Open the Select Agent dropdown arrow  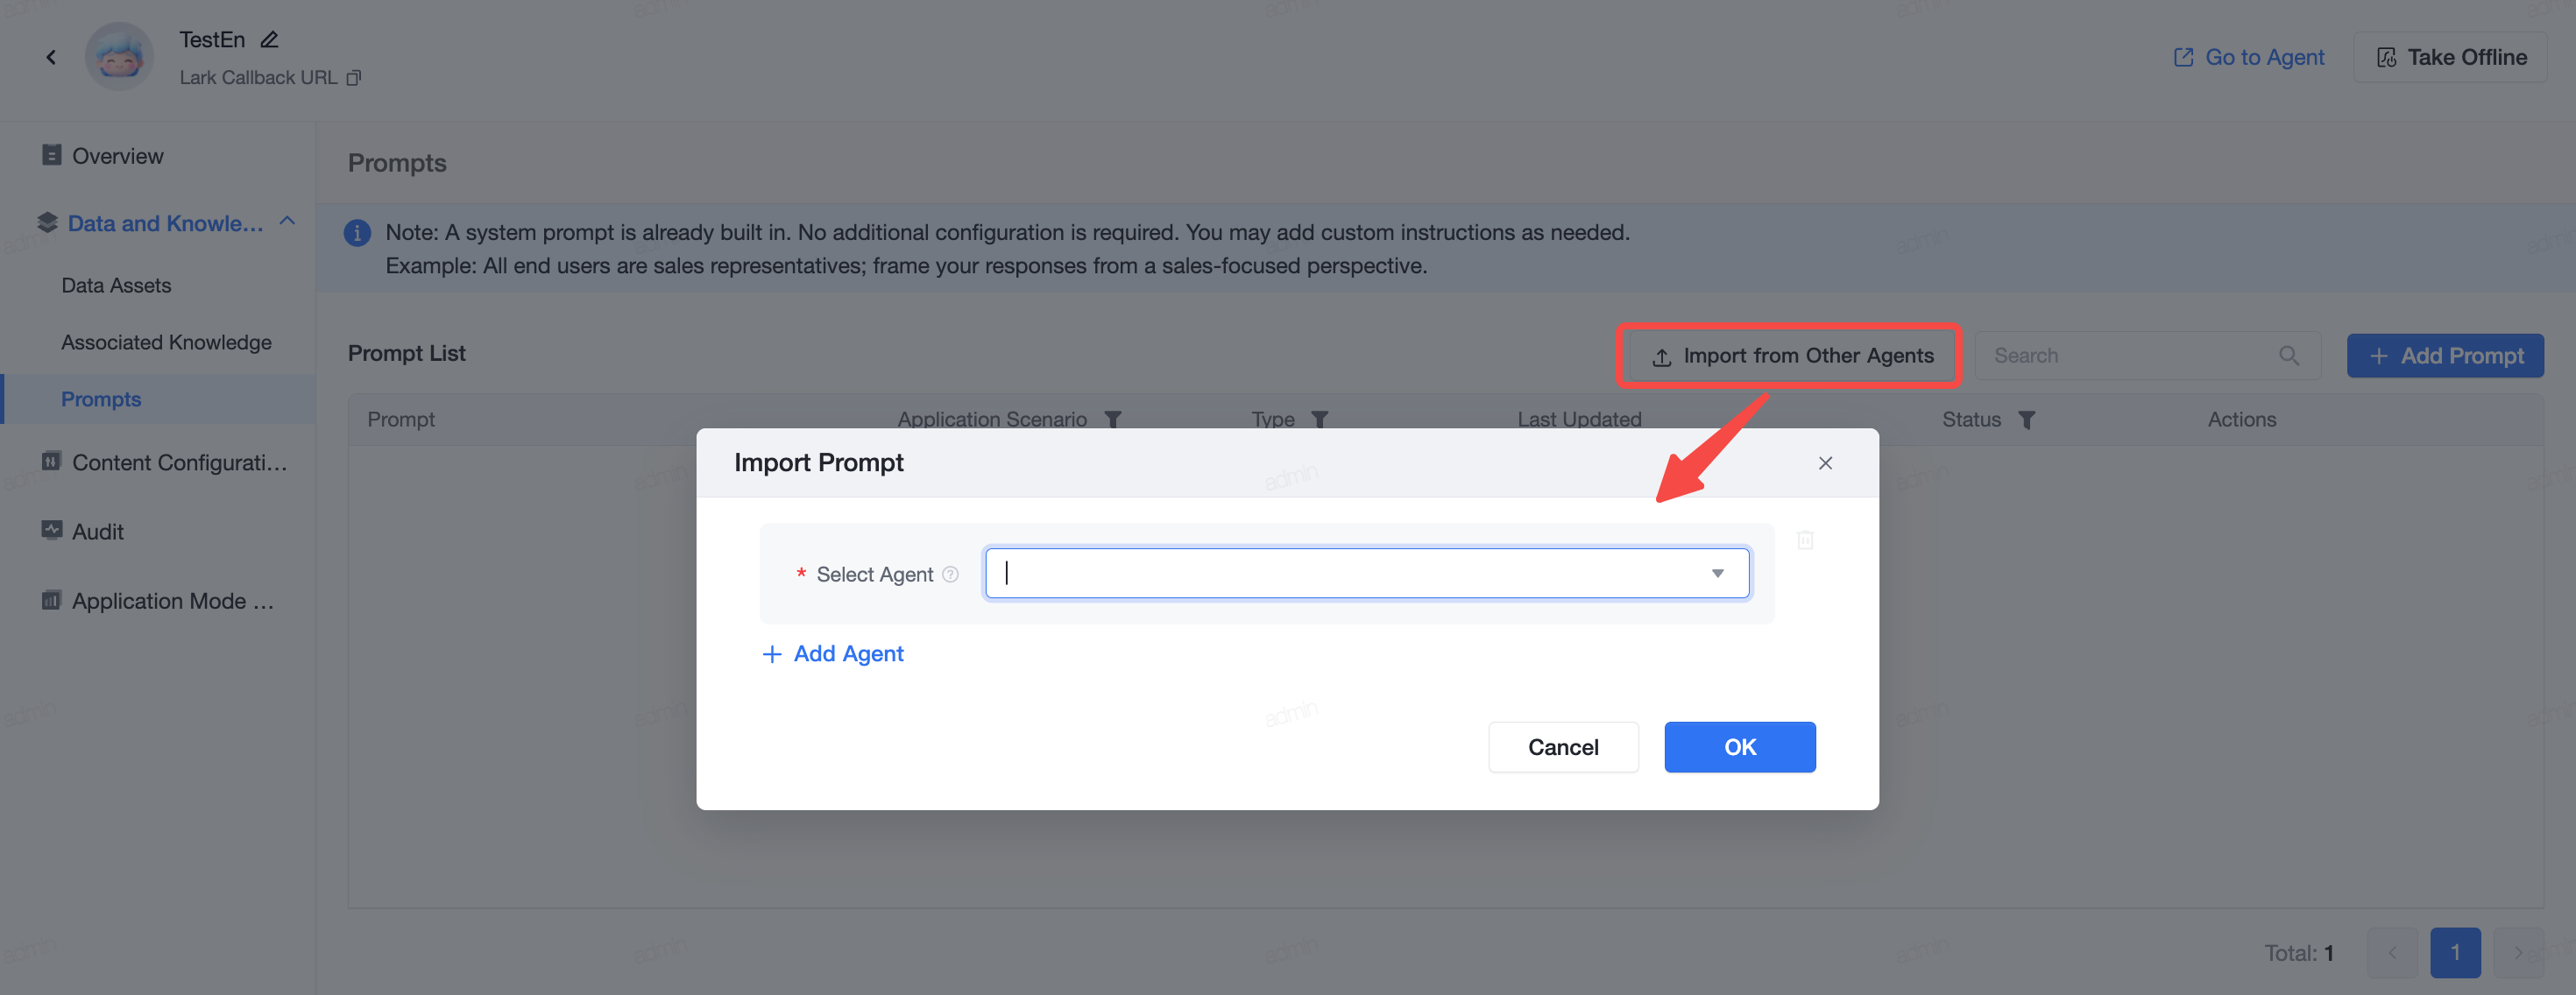tap(1717, 573)
